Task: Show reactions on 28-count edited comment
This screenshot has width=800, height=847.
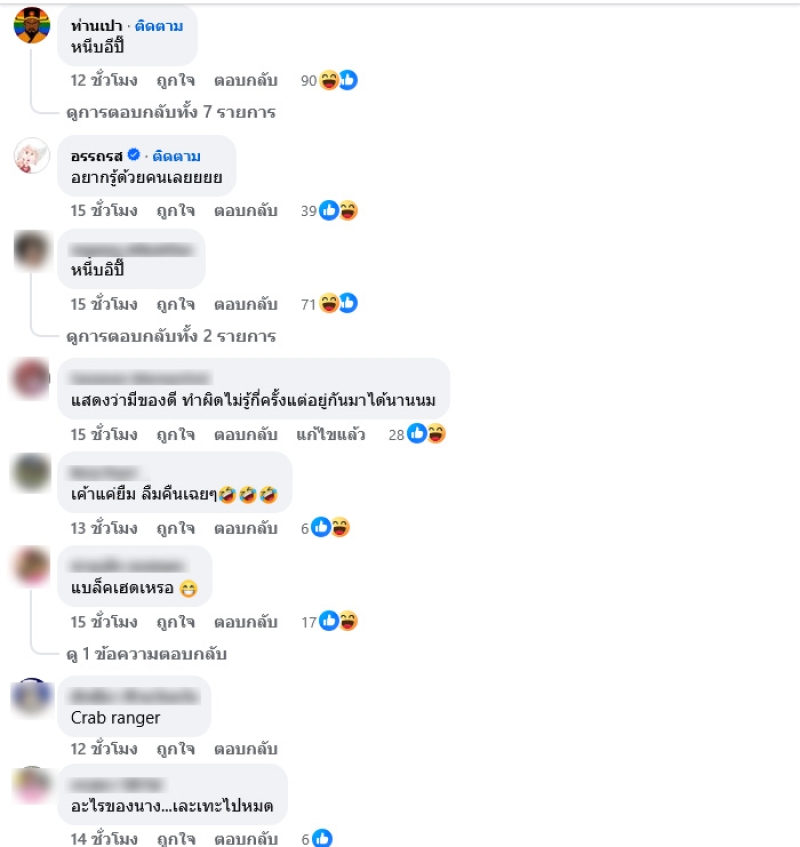Action: 416,434
